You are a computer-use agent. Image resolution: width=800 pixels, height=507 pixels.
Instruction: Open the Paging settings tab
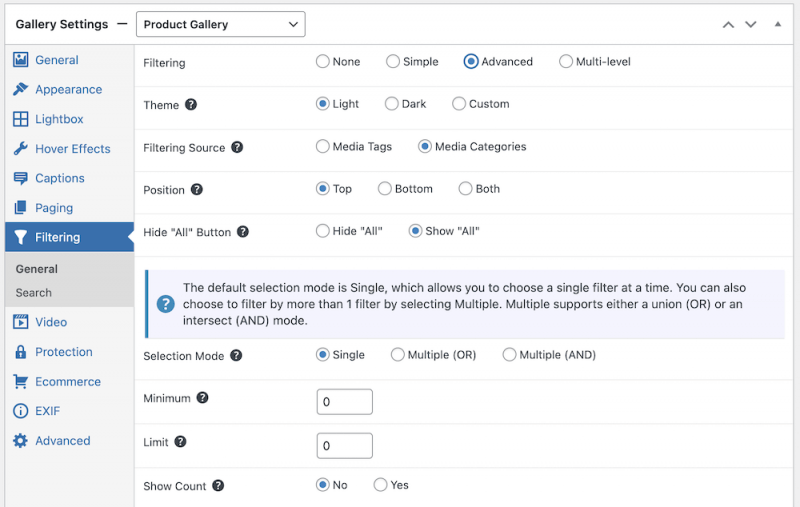pyautogui.click(x=54, y=208)
